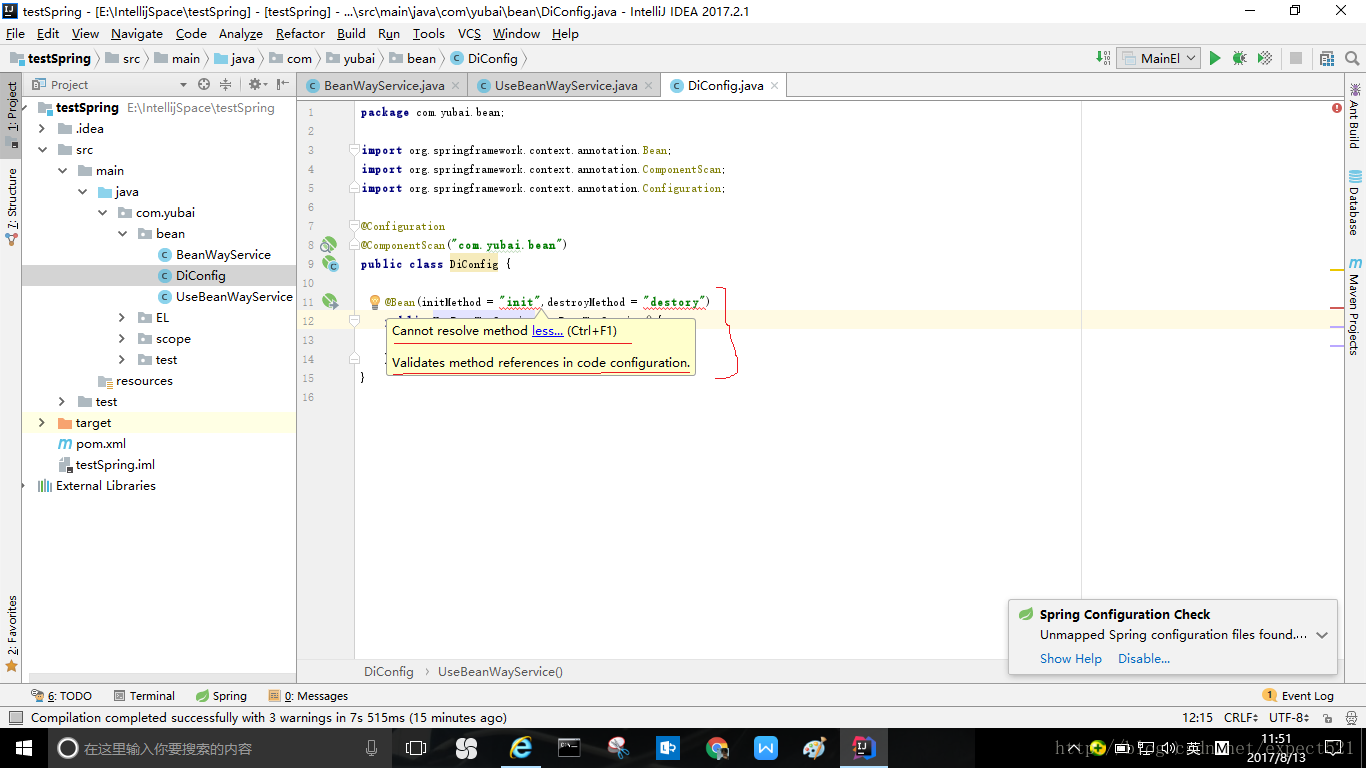Click the gutter icon next to line 8

point(328,245)
